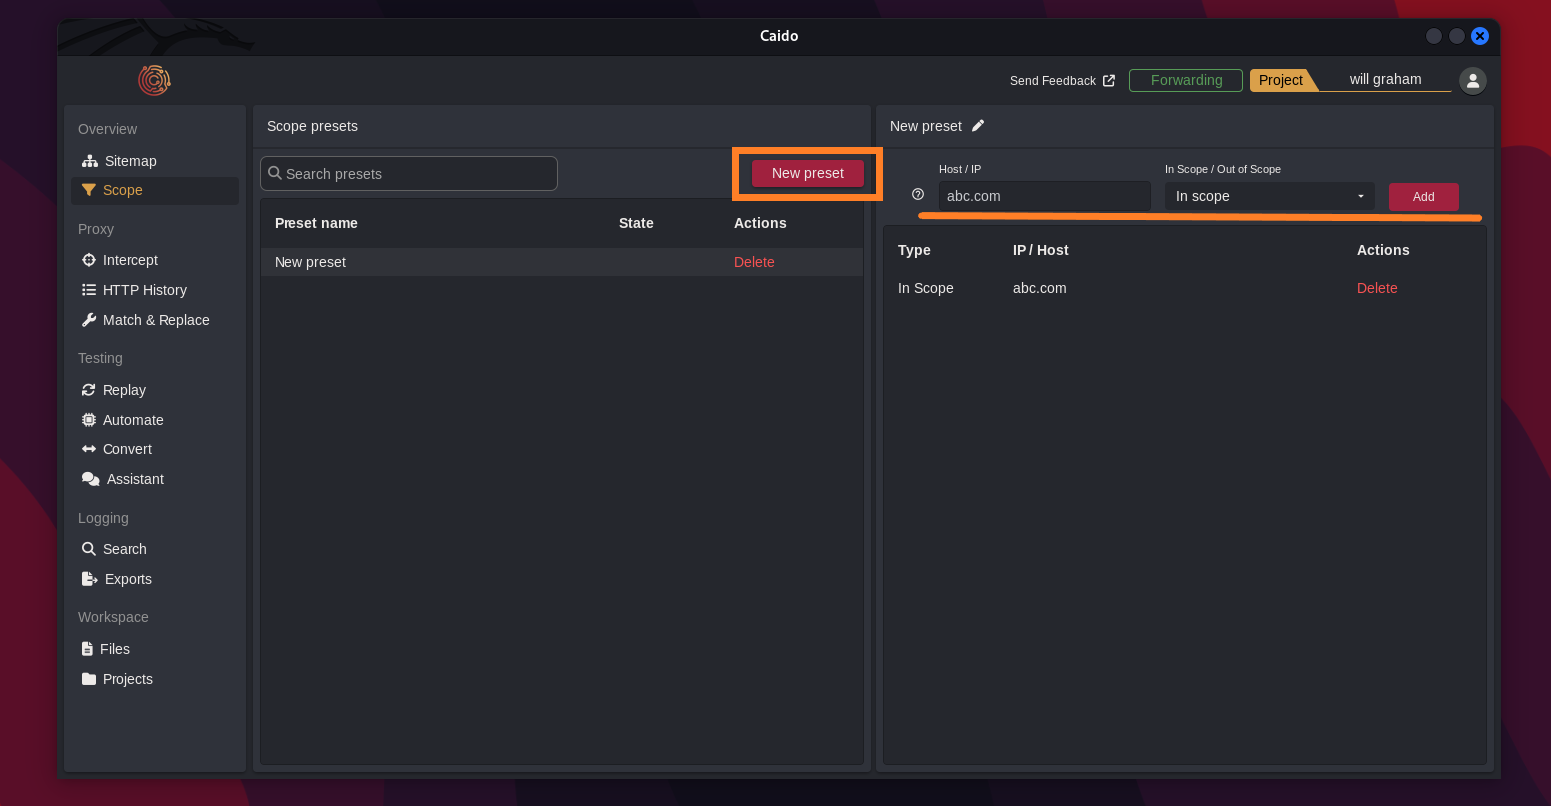Edit preset name with pencil icon
Screen dimensions: 1551x806
coord(978,126)
